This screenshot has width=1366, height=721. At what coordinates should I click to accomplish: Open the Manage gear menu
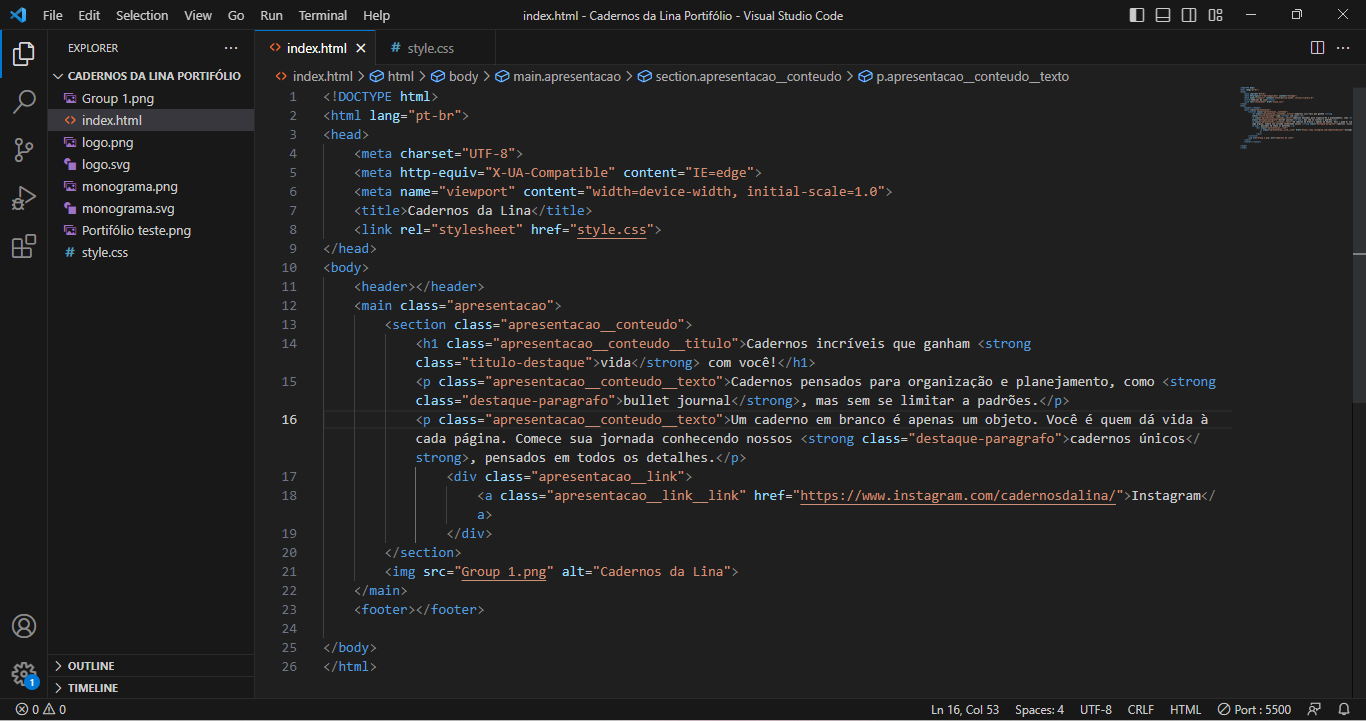(24, 673)
